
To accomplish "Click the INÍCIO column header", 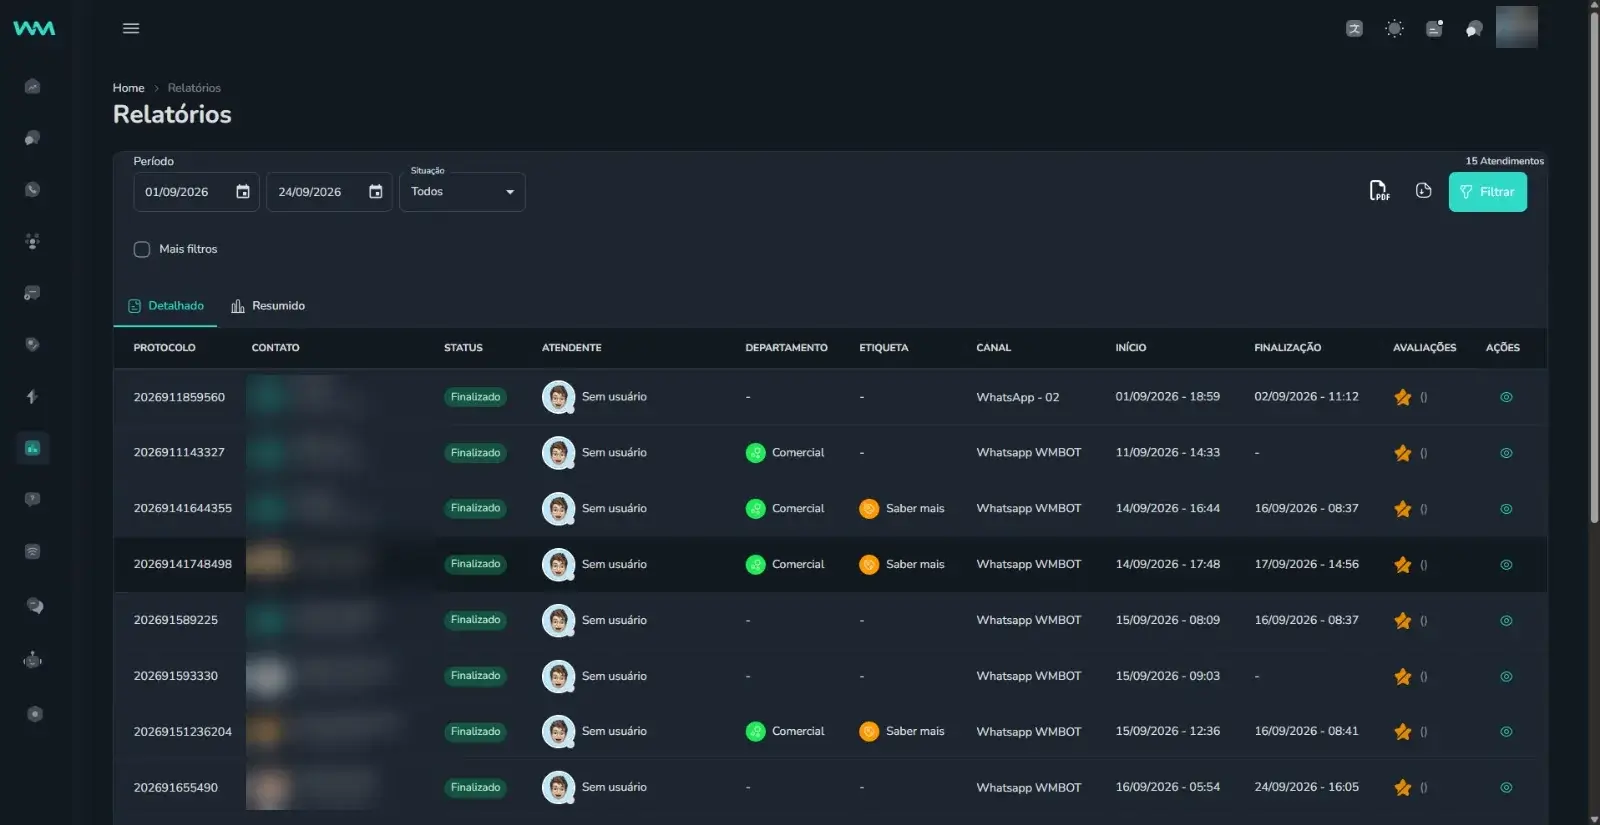I will [1130, 348].
